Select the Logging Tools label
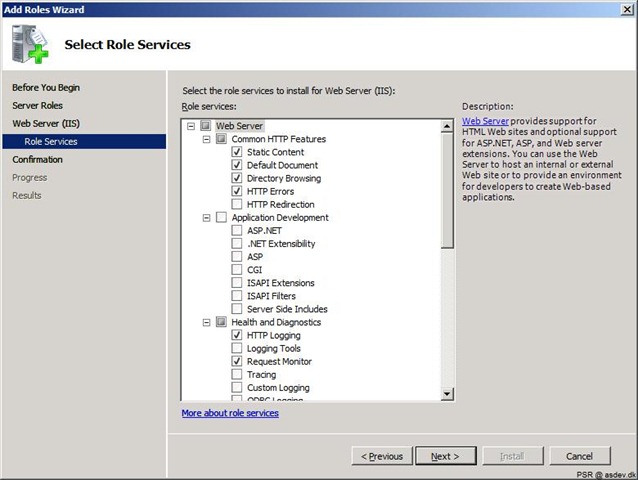Viewport: 638px width, 480px height. [x=274, y=348]
